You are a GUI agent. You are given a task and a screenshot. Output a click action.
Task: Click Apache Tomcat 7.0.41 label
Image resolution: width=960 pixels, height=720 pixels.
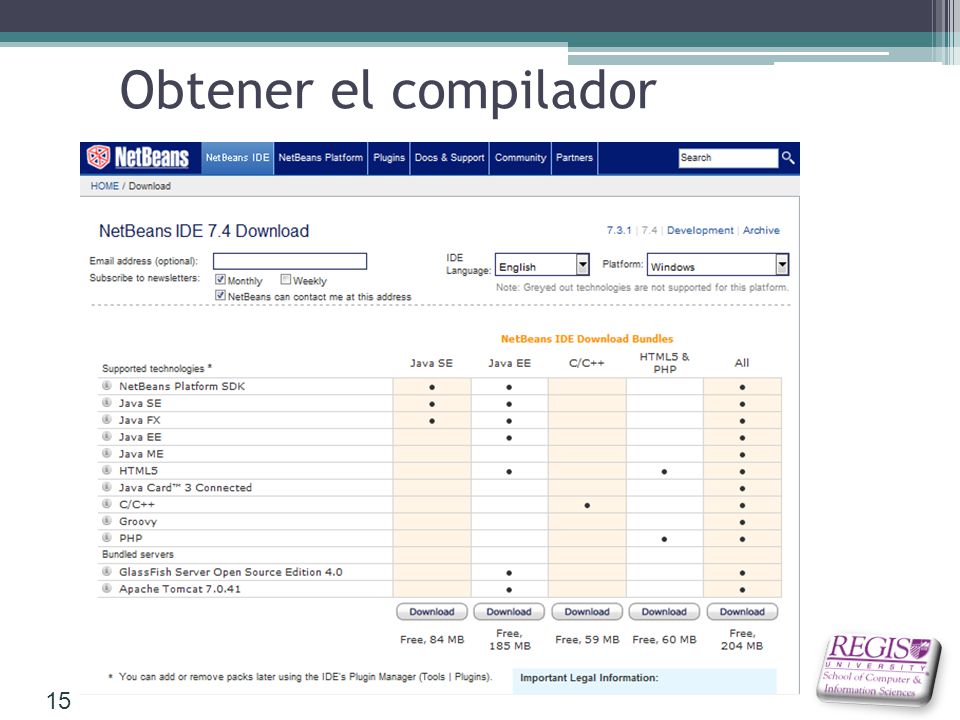coord(180,589)
